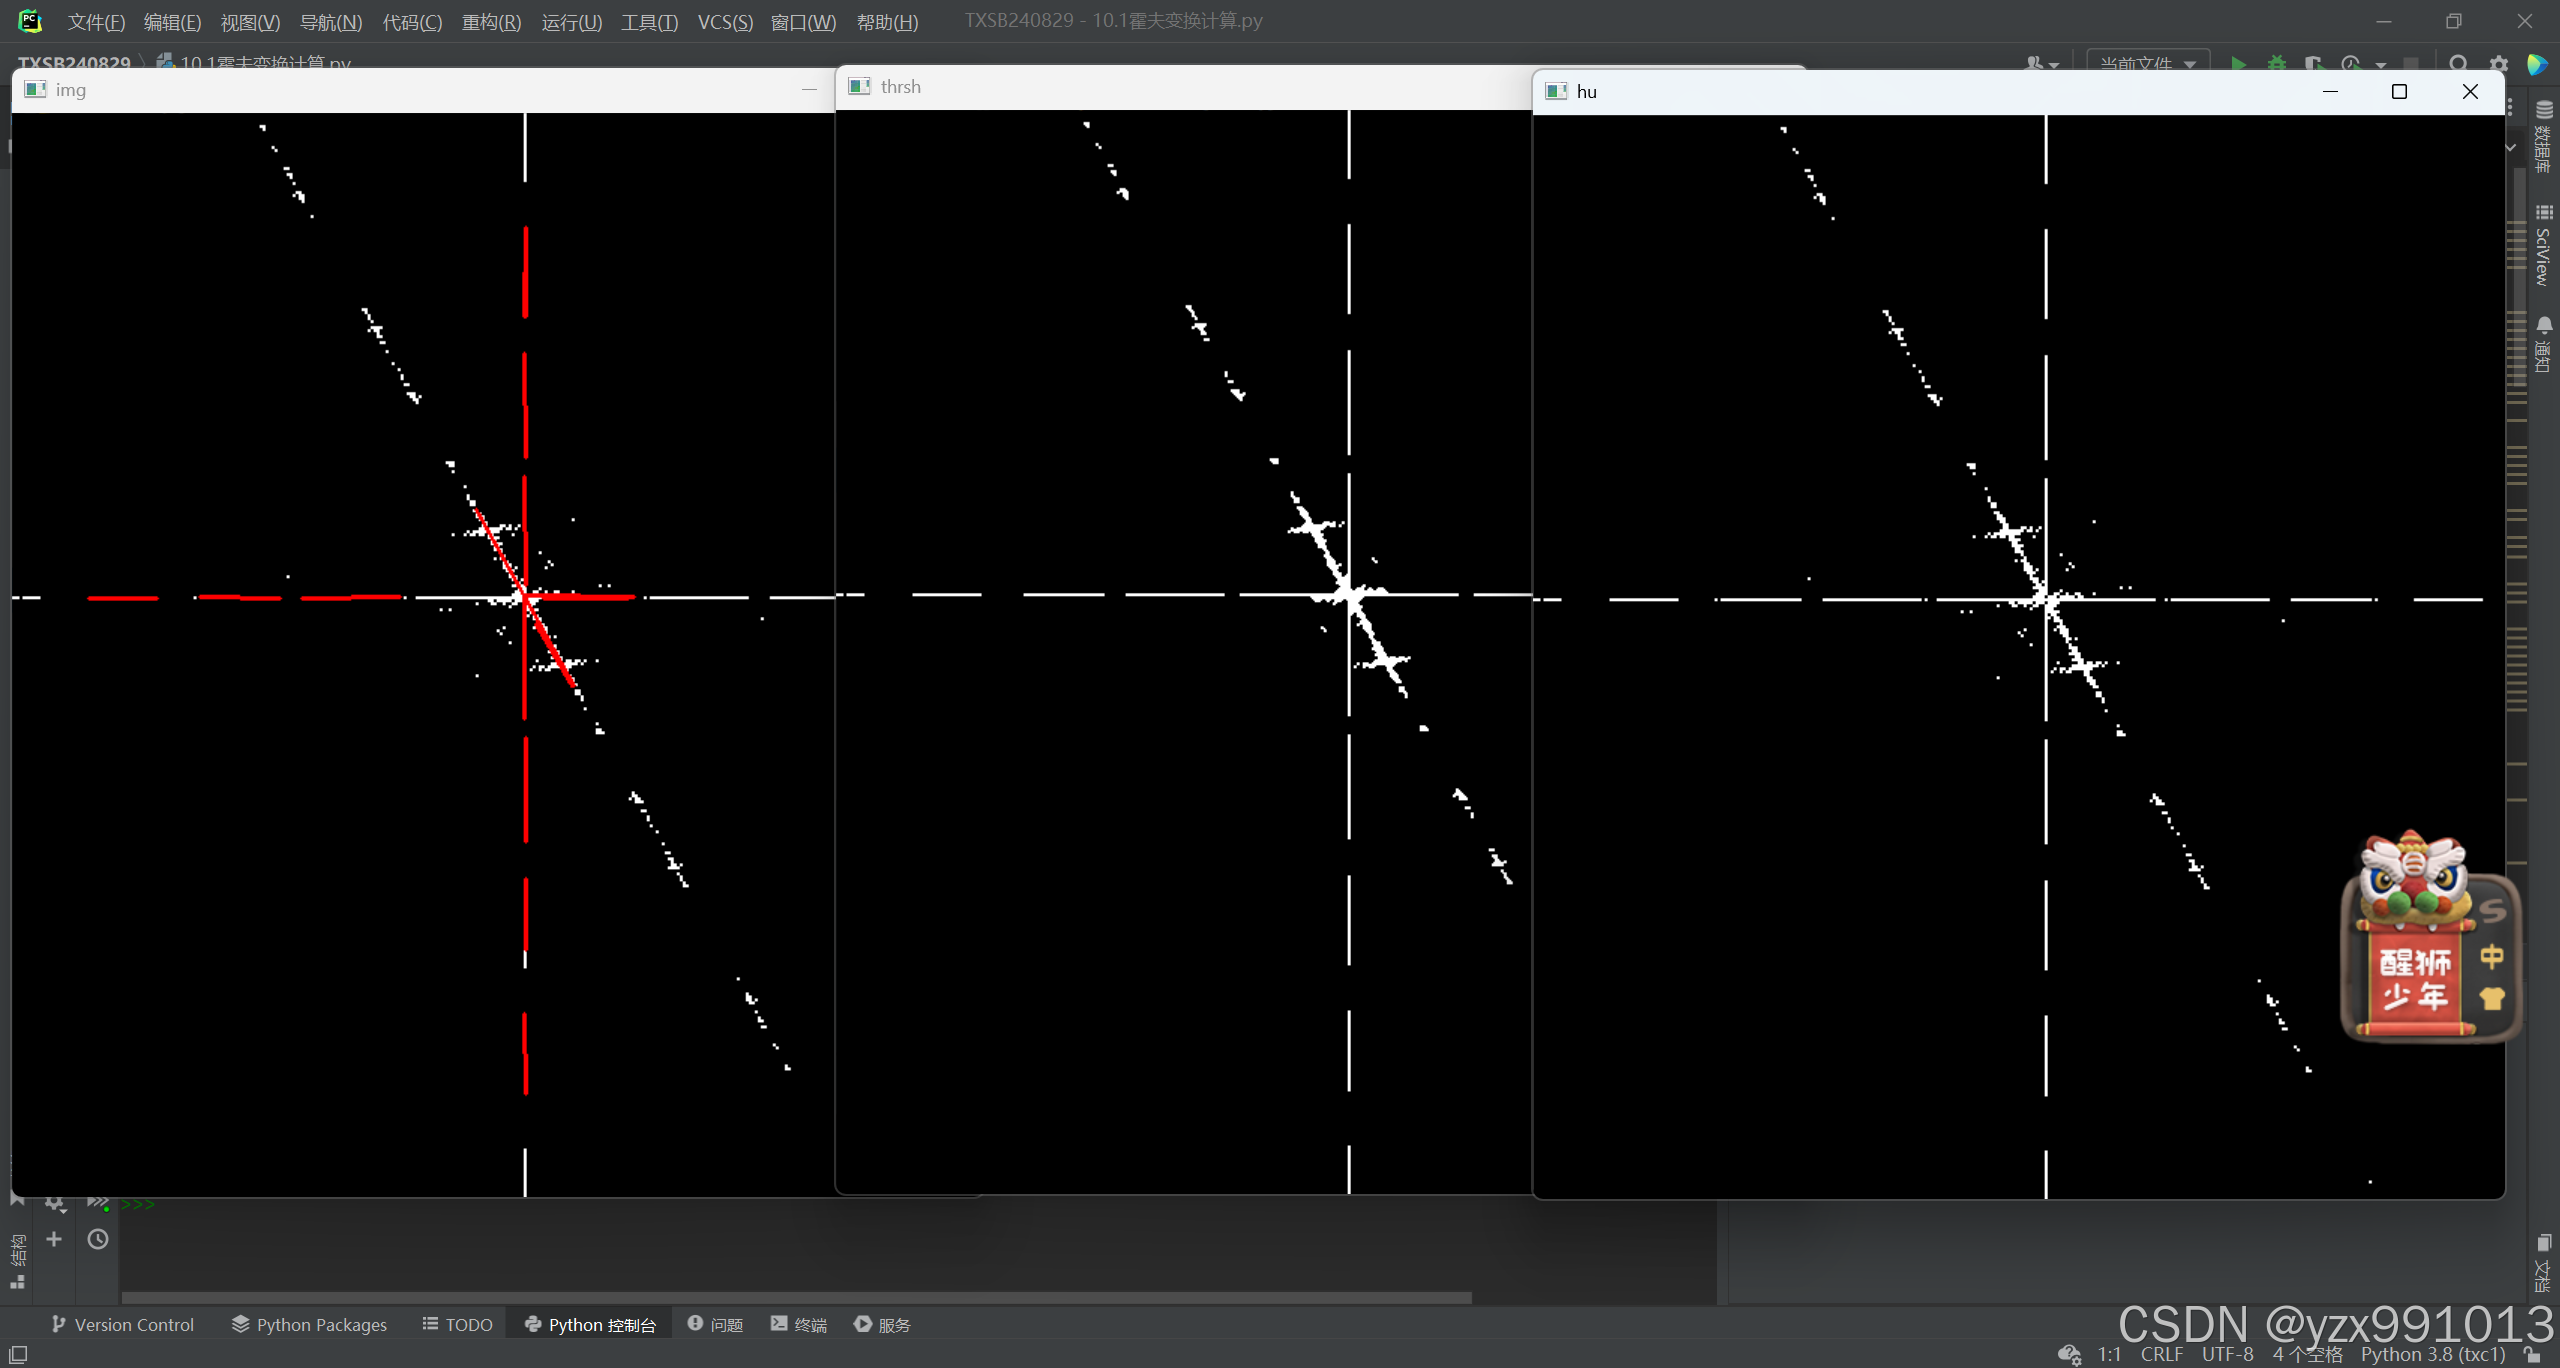2560x1368 pixels.
Task: Toggle tool window bars icon bottom-left
Action: (x=18, y=1354)
